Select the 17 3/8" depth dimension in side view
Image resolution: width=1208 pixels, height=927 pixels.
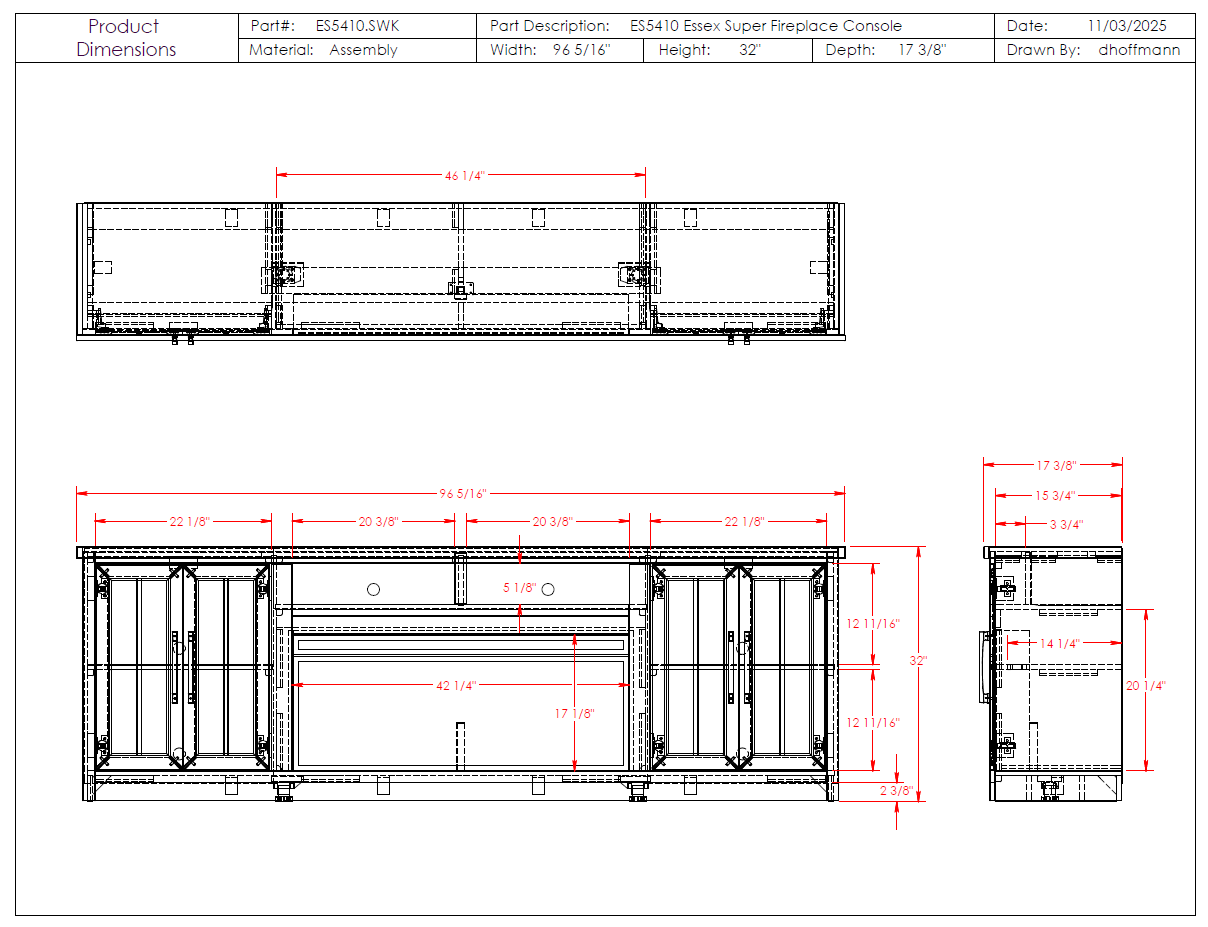click(x=1055, y=465)
